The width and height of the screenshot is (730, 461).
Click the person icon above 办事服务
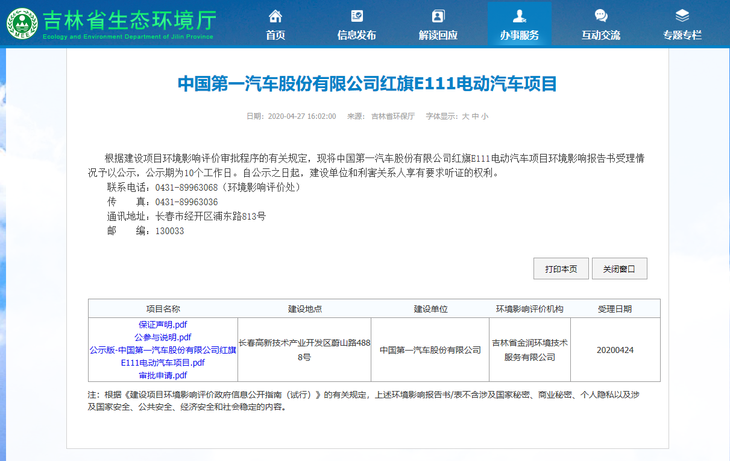click(519, 16)
